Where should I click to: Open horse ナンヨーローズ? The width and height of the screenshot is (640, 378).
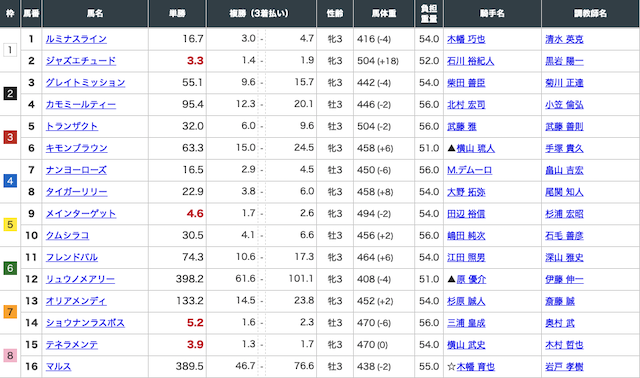pos(76,170)
